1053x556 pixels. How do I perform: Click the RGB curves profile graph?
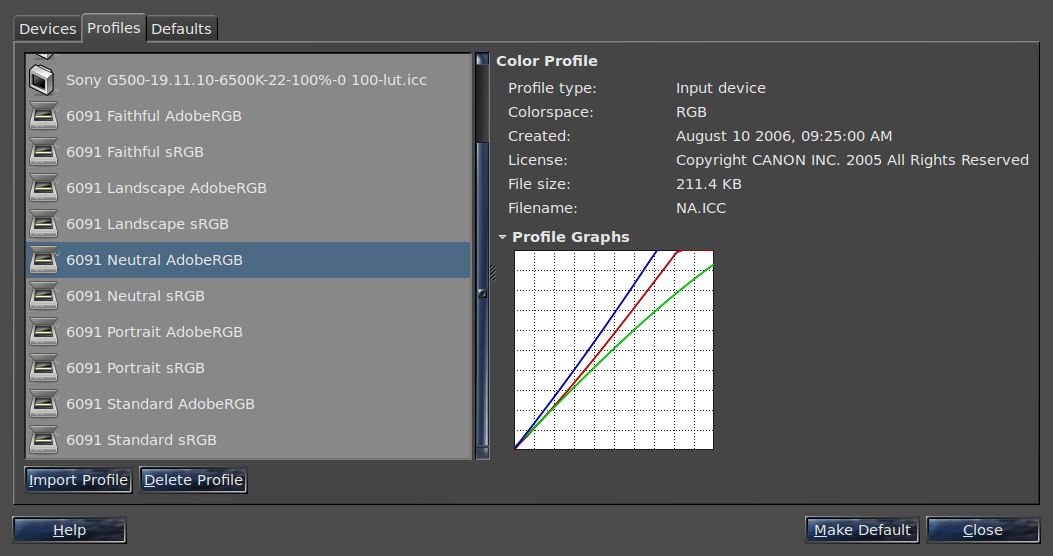[x=614, y=350]
